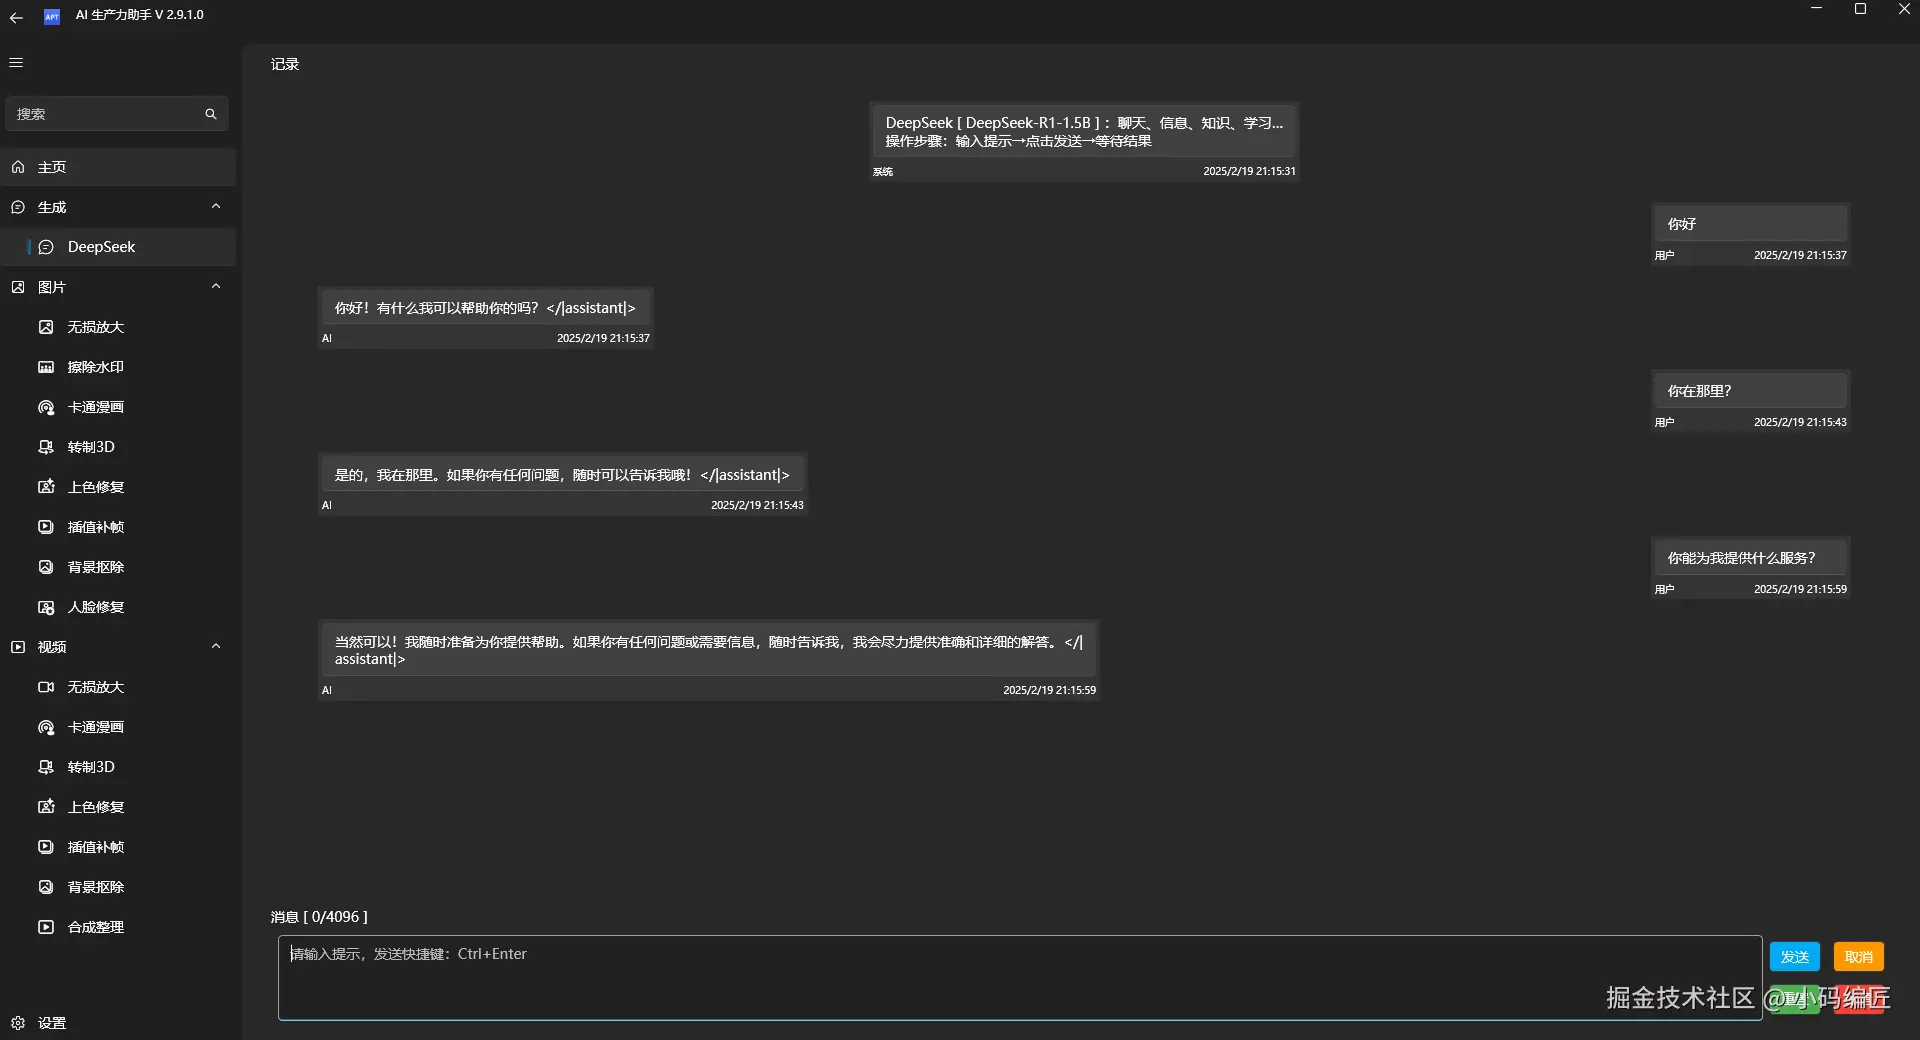The image size is (1920, 1040).
Task: Collapse the 生成 section chevron
Action: 216,207
